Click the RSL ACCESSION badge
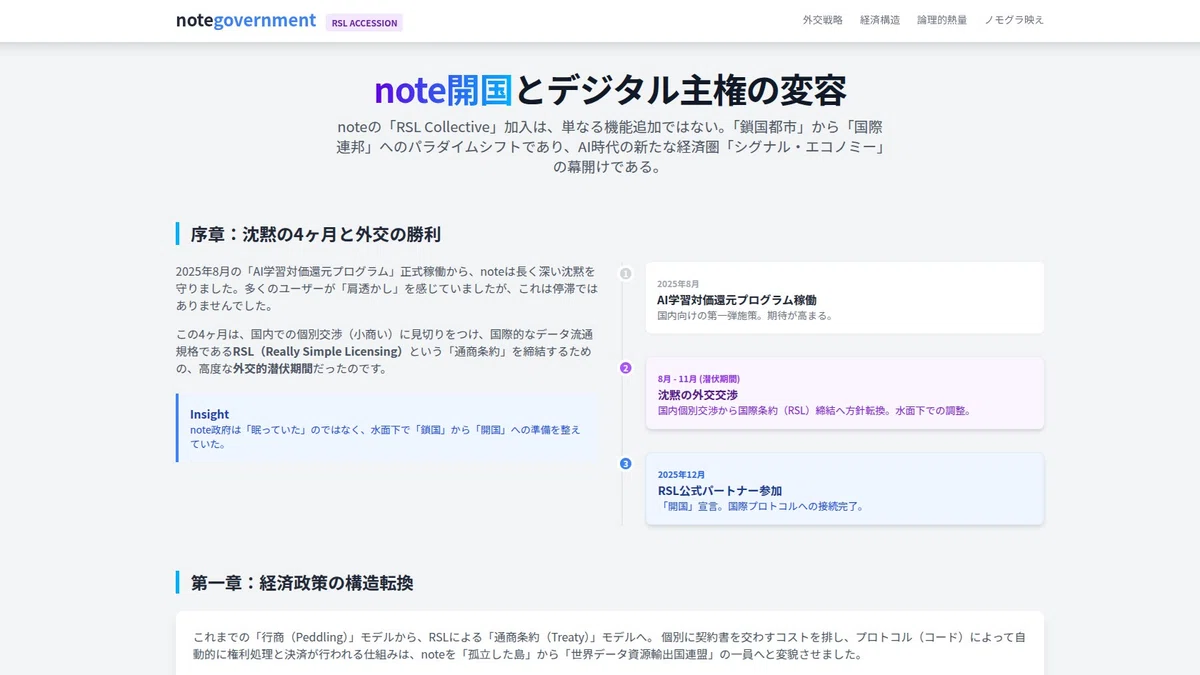 click(x=364, y=22)
